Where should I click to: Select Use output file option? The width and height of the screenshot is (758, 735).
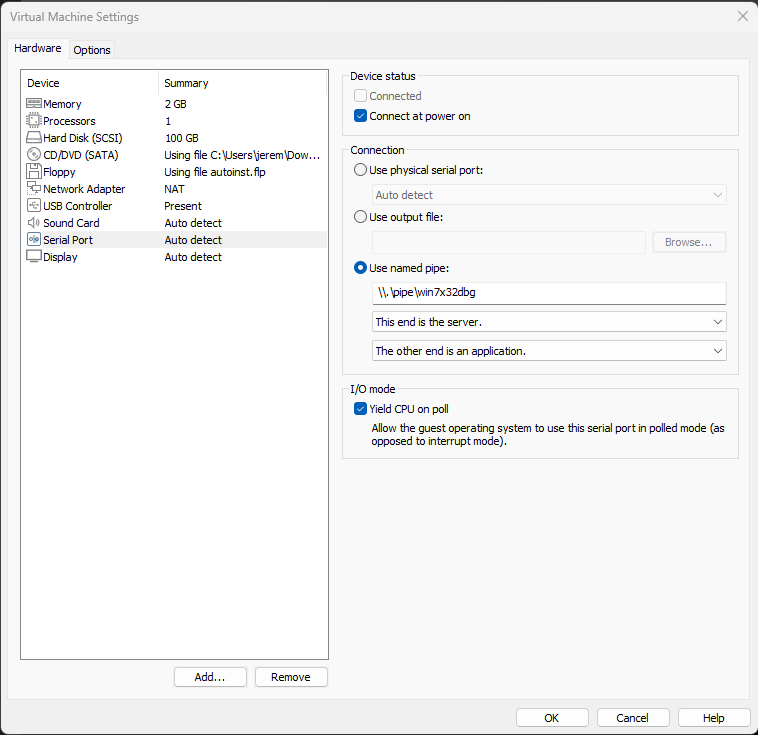tap(360, 217)
